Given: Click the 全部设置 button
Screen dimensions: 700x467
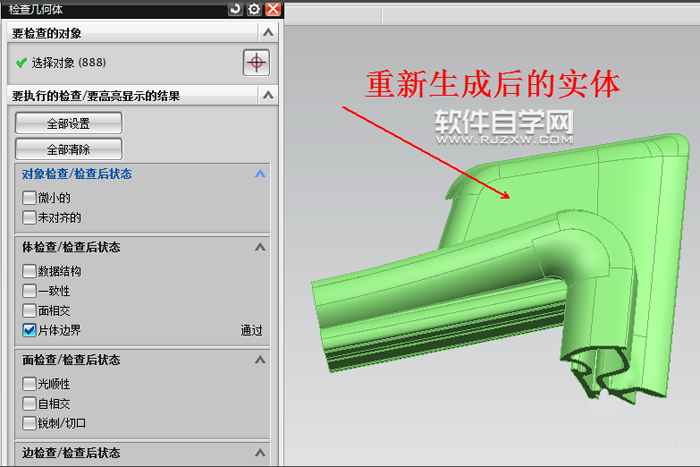Looking at the screenshot, I should point(68,123).
